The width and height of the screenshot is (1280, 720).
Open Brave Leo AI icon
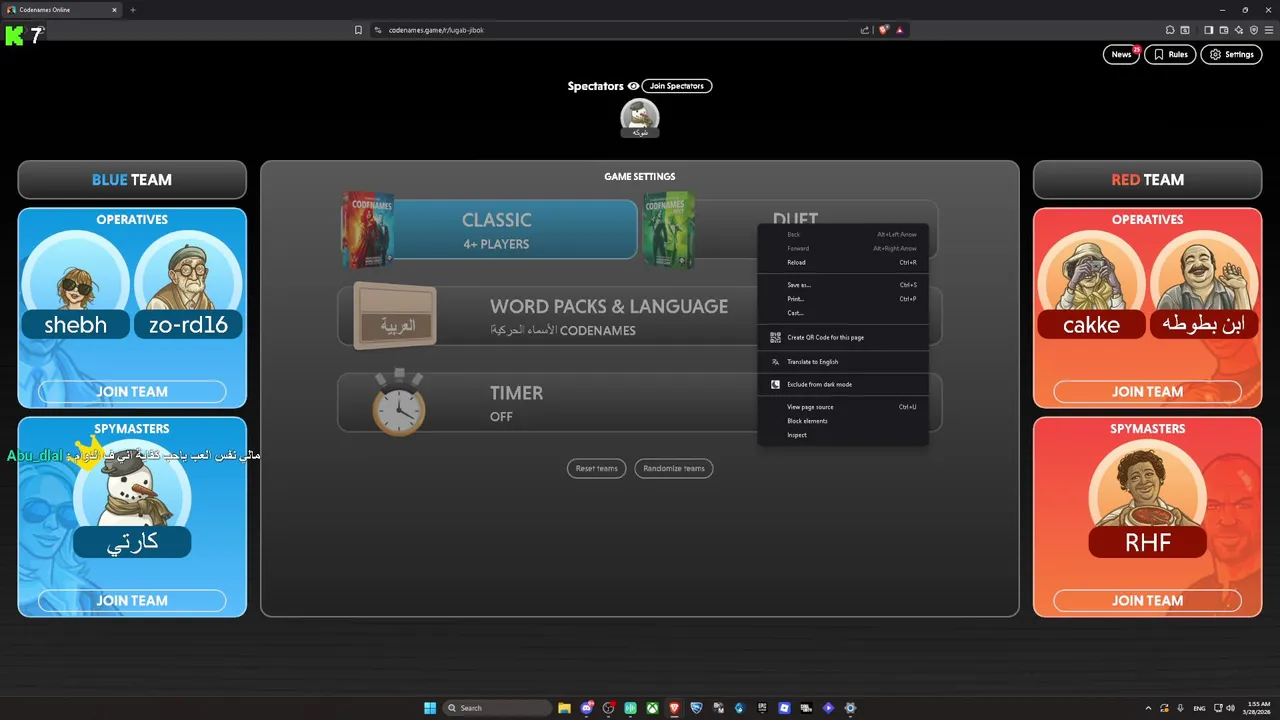[x=1239, y=30]
